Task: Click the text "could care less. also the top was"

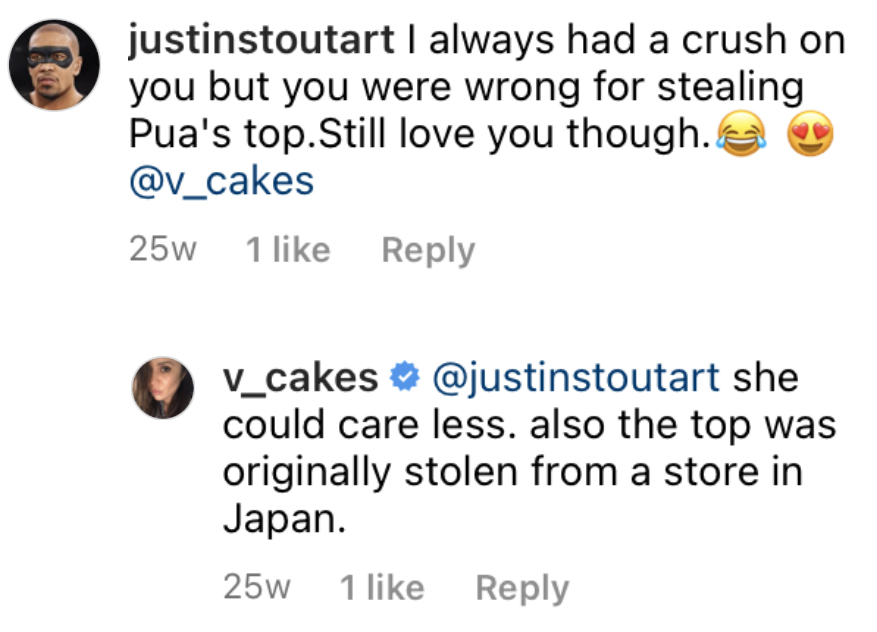Action: click(x=529, y=425)
